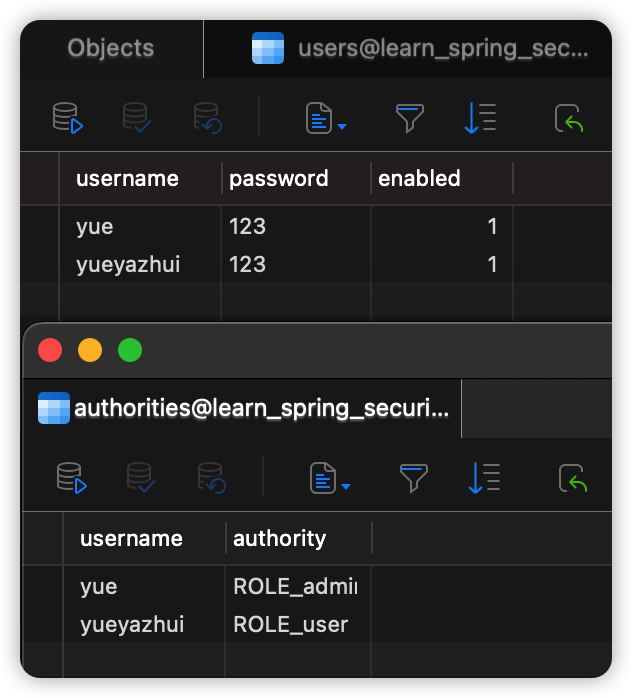Click Sort icon in authorities toolbar

484,478
